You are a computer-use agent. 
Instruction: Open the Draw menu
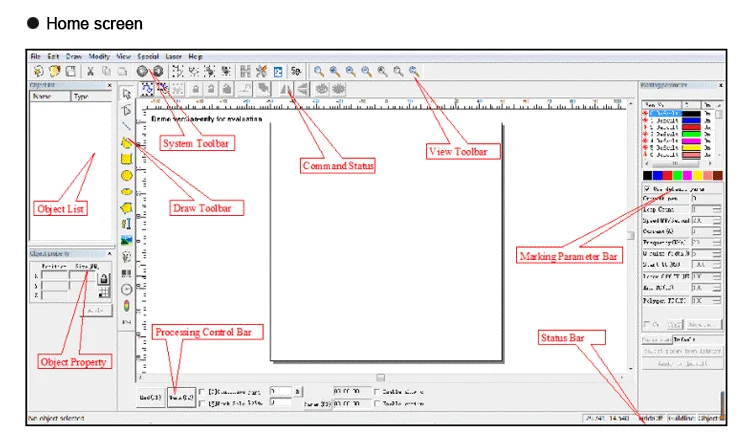pos(74,56)
